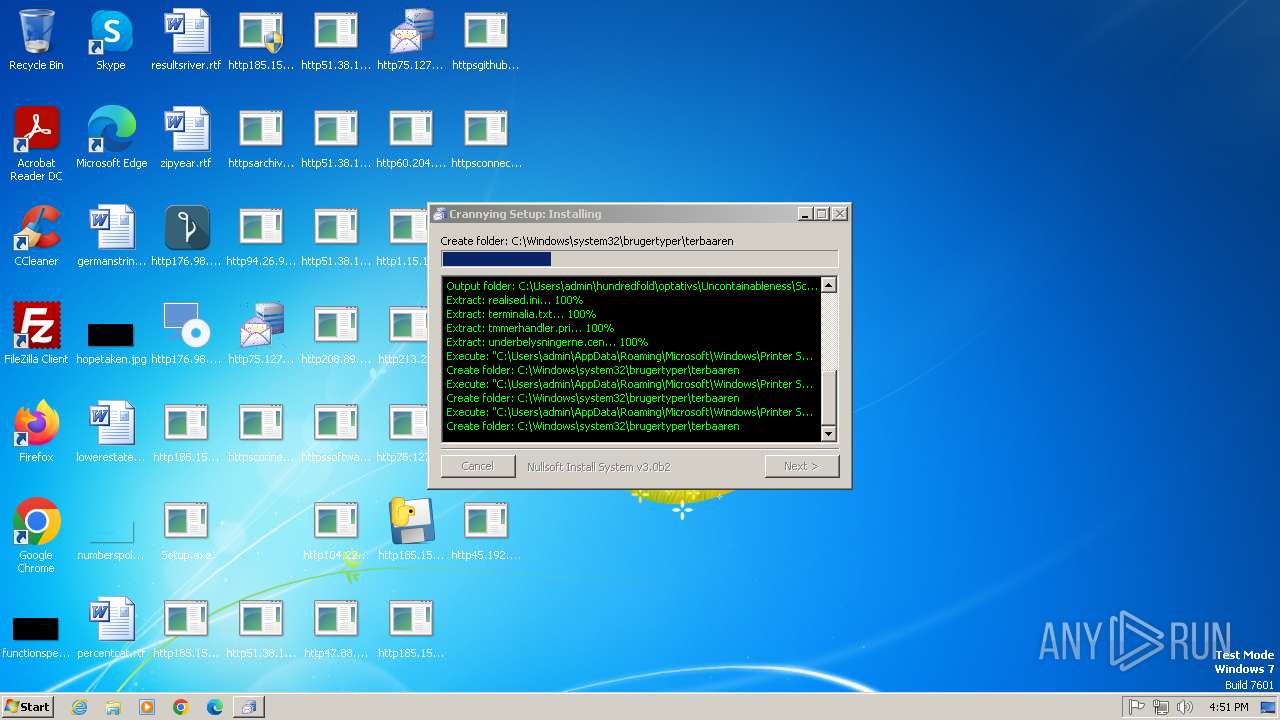Open Windows Media Player taskbar icon

coord(147,707)
